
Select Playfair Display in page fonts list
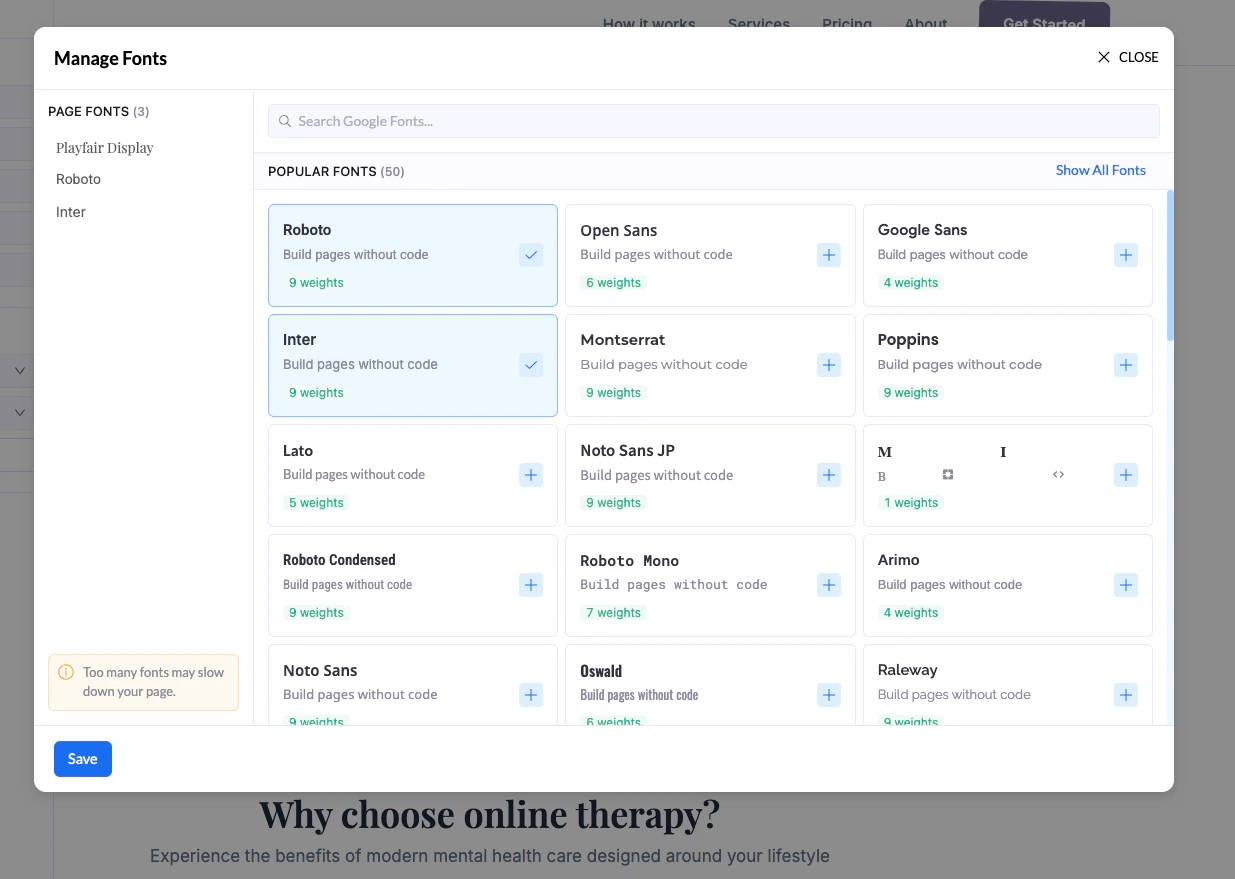click(x=105, y=148)
